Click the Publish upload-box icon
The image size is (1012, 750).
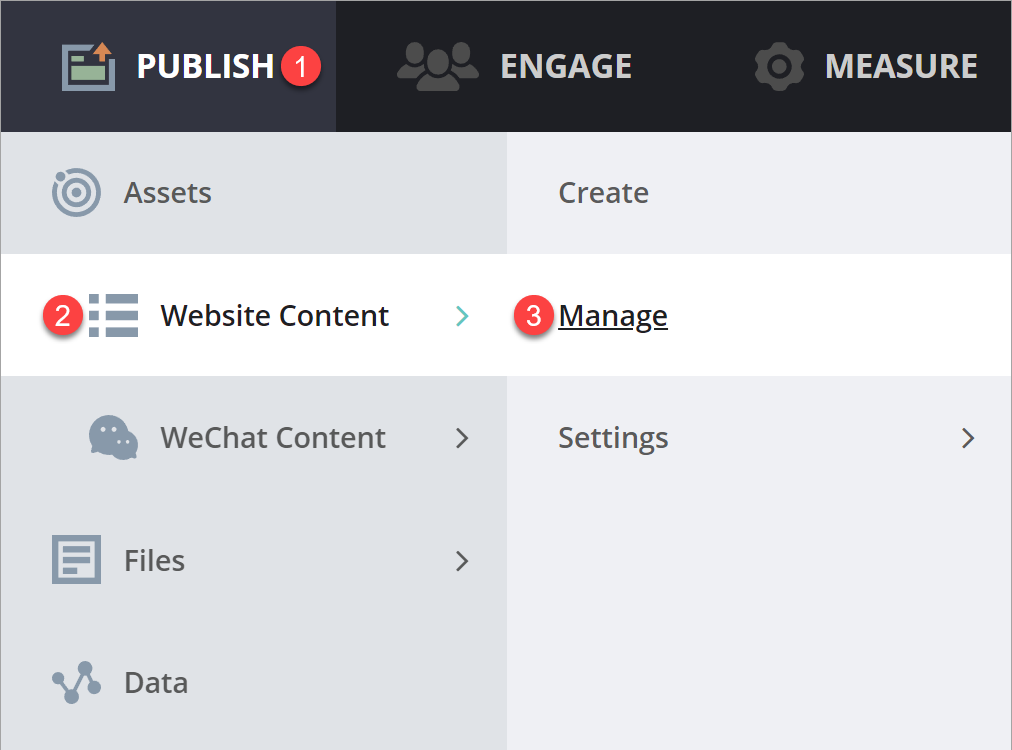[88, 66]
